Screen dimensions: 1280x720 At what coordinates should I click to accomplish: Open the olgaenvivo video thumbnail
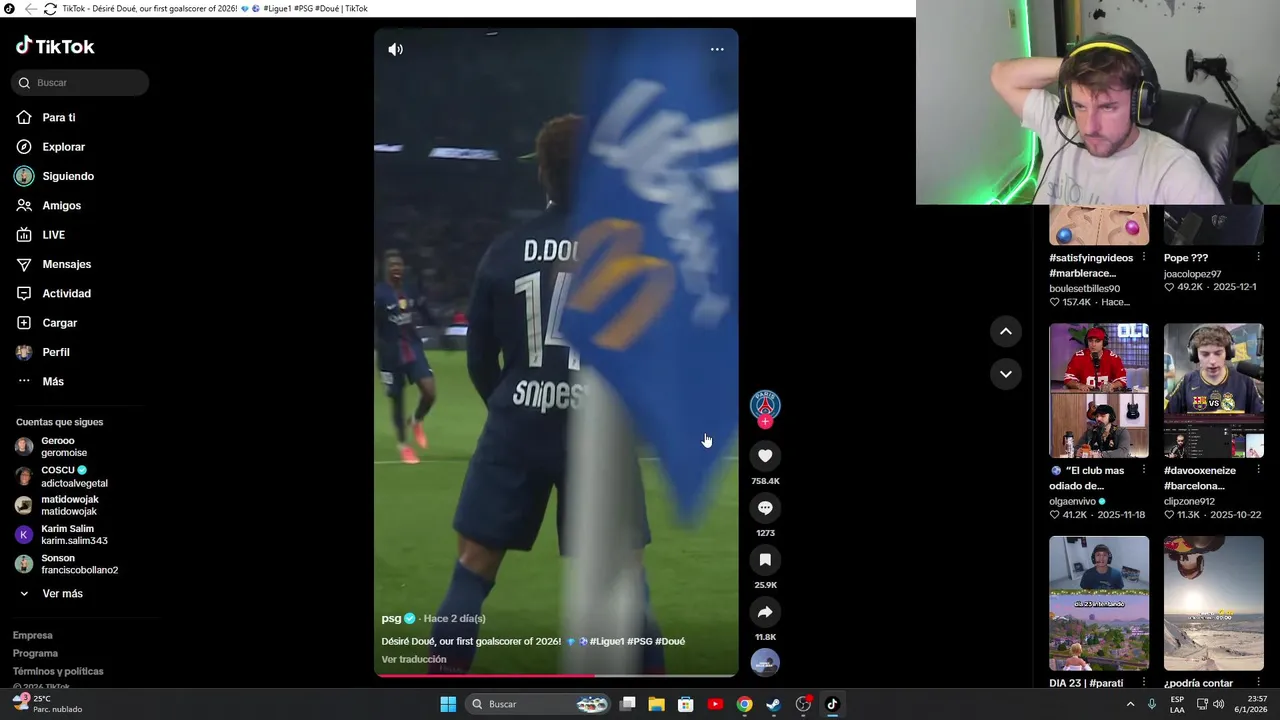(x=1099, y=390)
